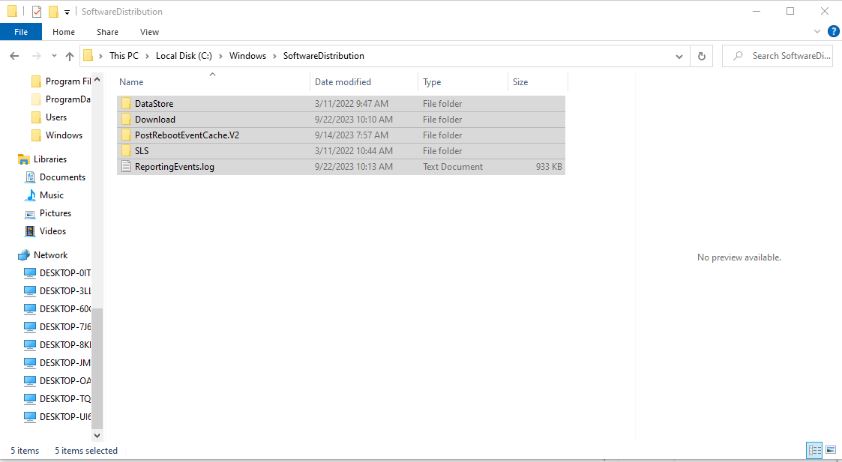The image size is (842, 462).
Task: Click '9/22/2023 10:13 AM' date
Action: point(353,167)
